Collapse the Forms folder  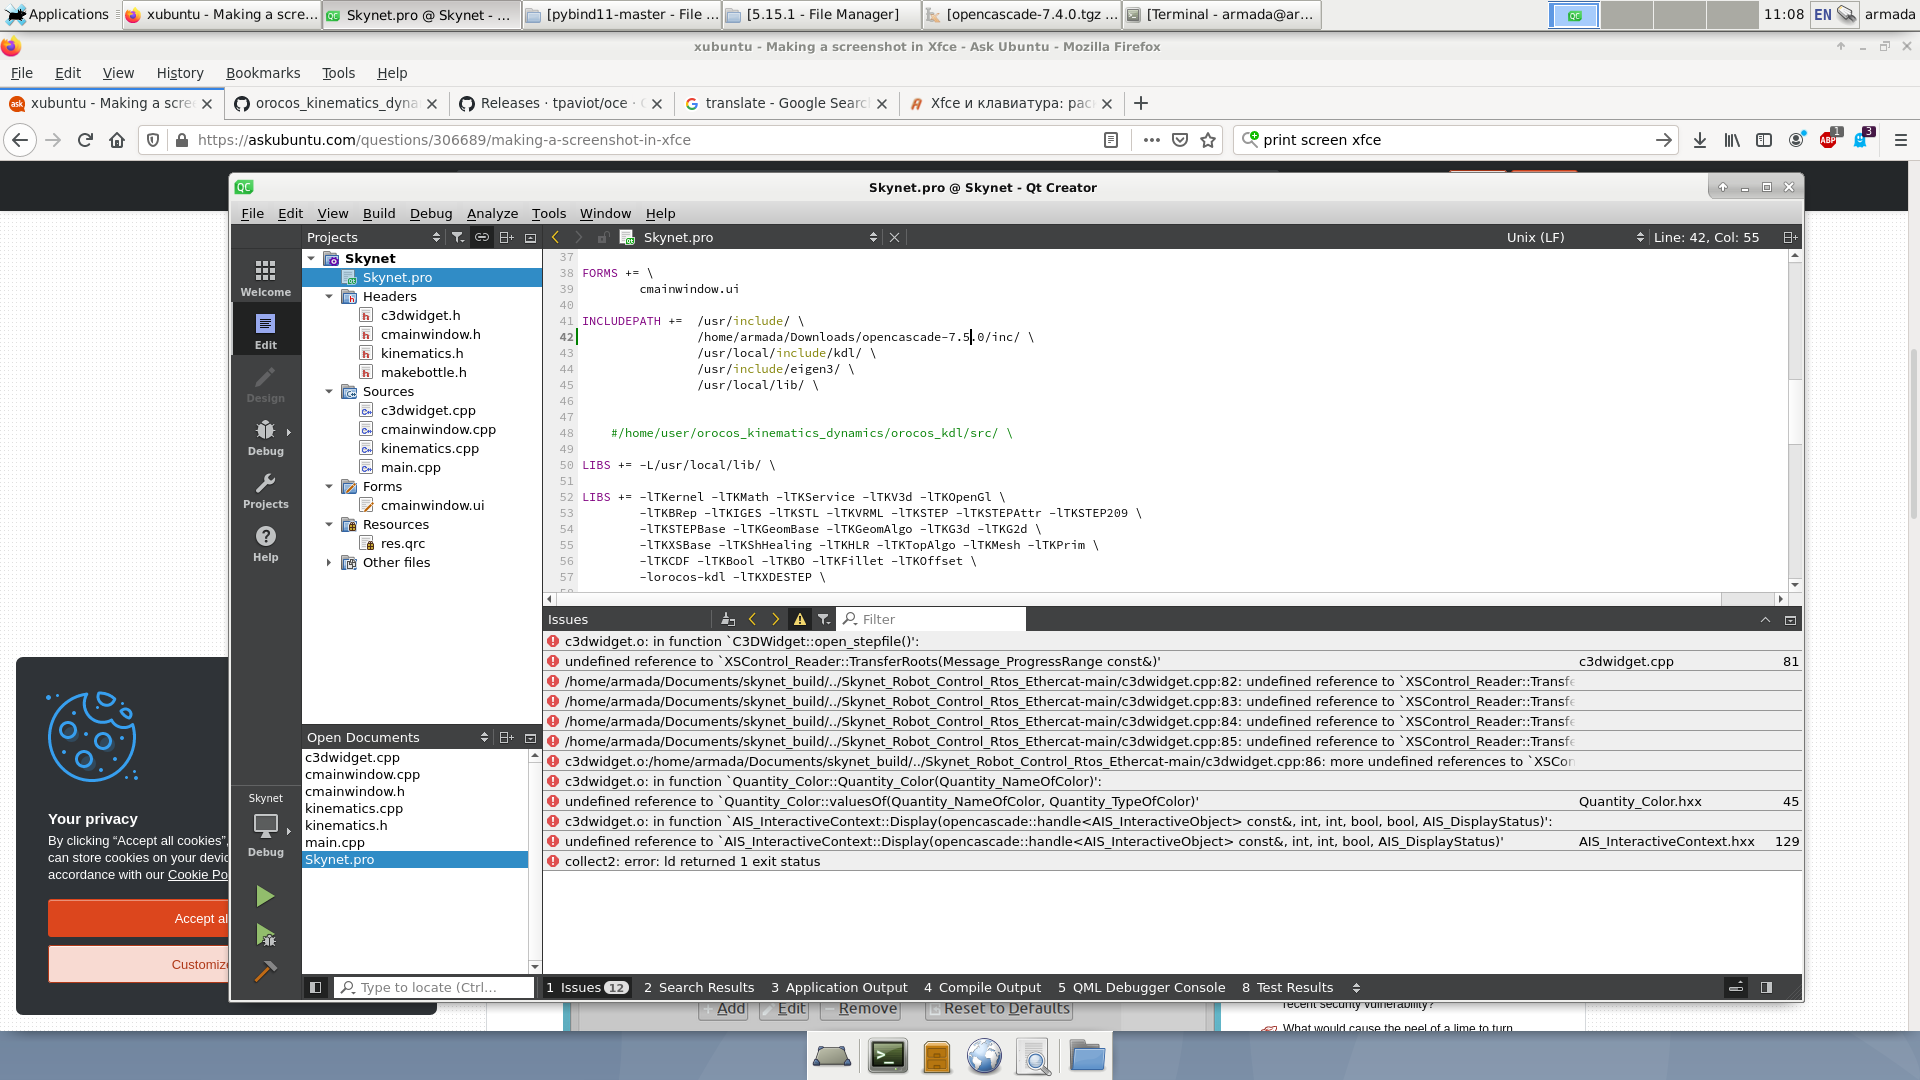pos(329,486)
